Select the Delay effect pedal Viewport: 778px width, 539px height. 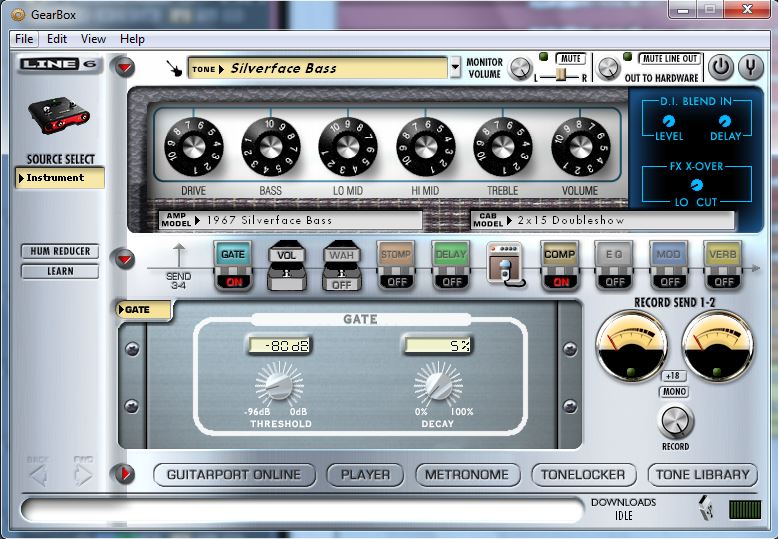pyautogui.click(x=451, y=254)
